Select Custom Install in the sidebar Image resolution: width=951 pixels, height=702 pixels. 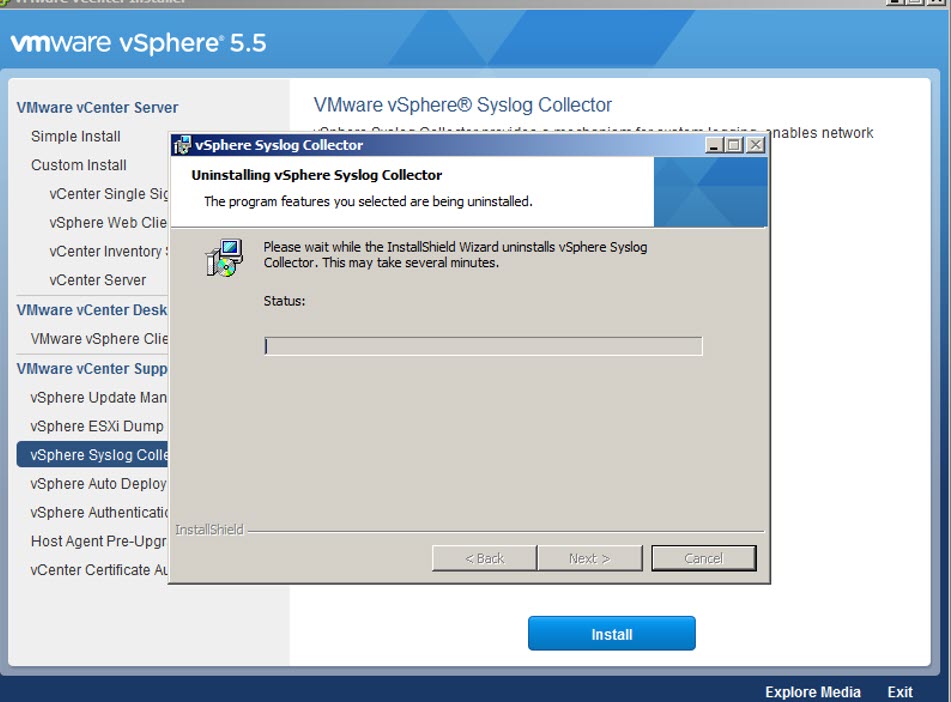pyautogui.click(x=79, y=165)
